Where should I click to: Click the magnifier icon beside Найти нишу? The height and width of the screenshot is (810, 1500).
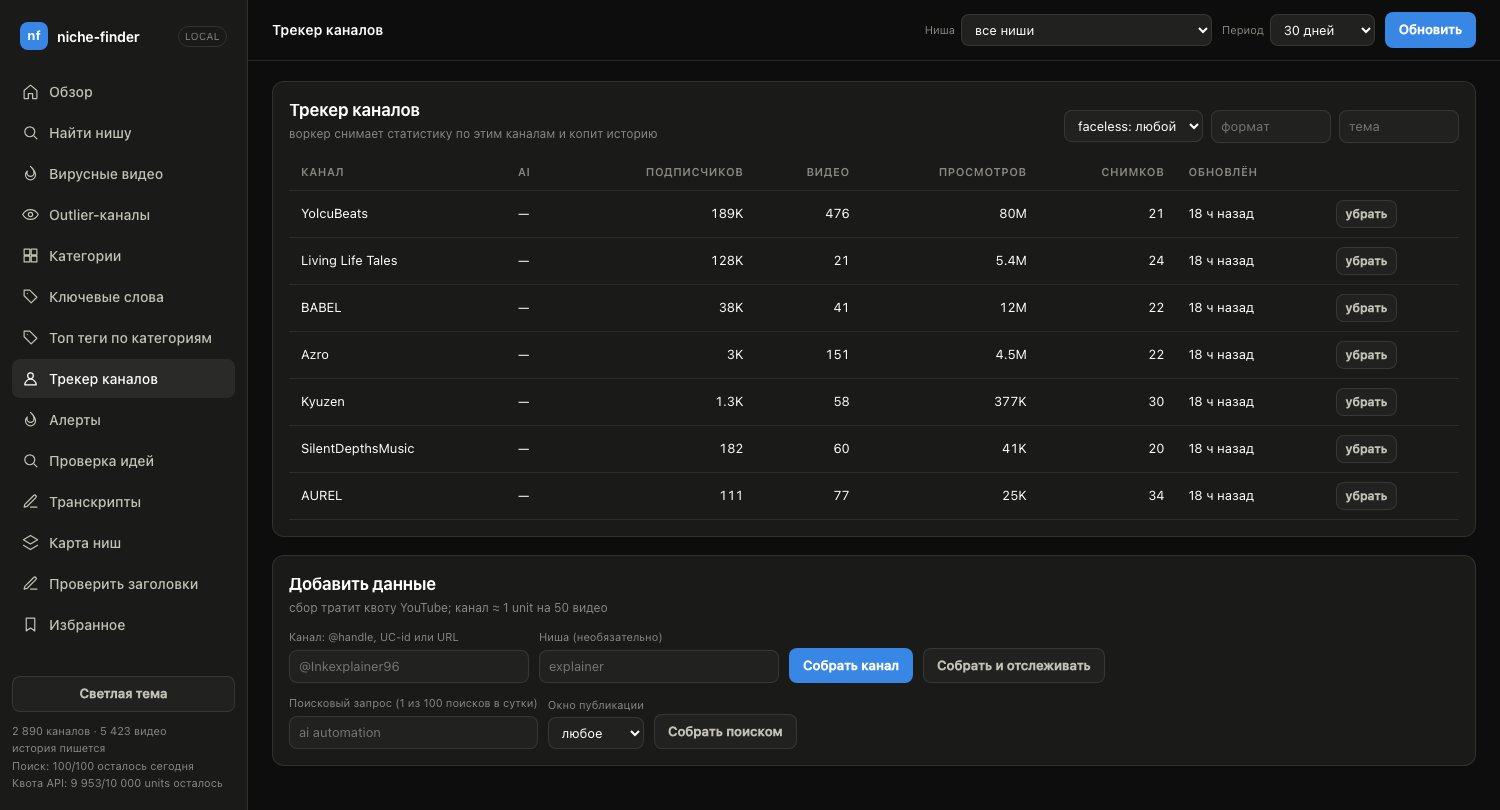pos(30,133)
